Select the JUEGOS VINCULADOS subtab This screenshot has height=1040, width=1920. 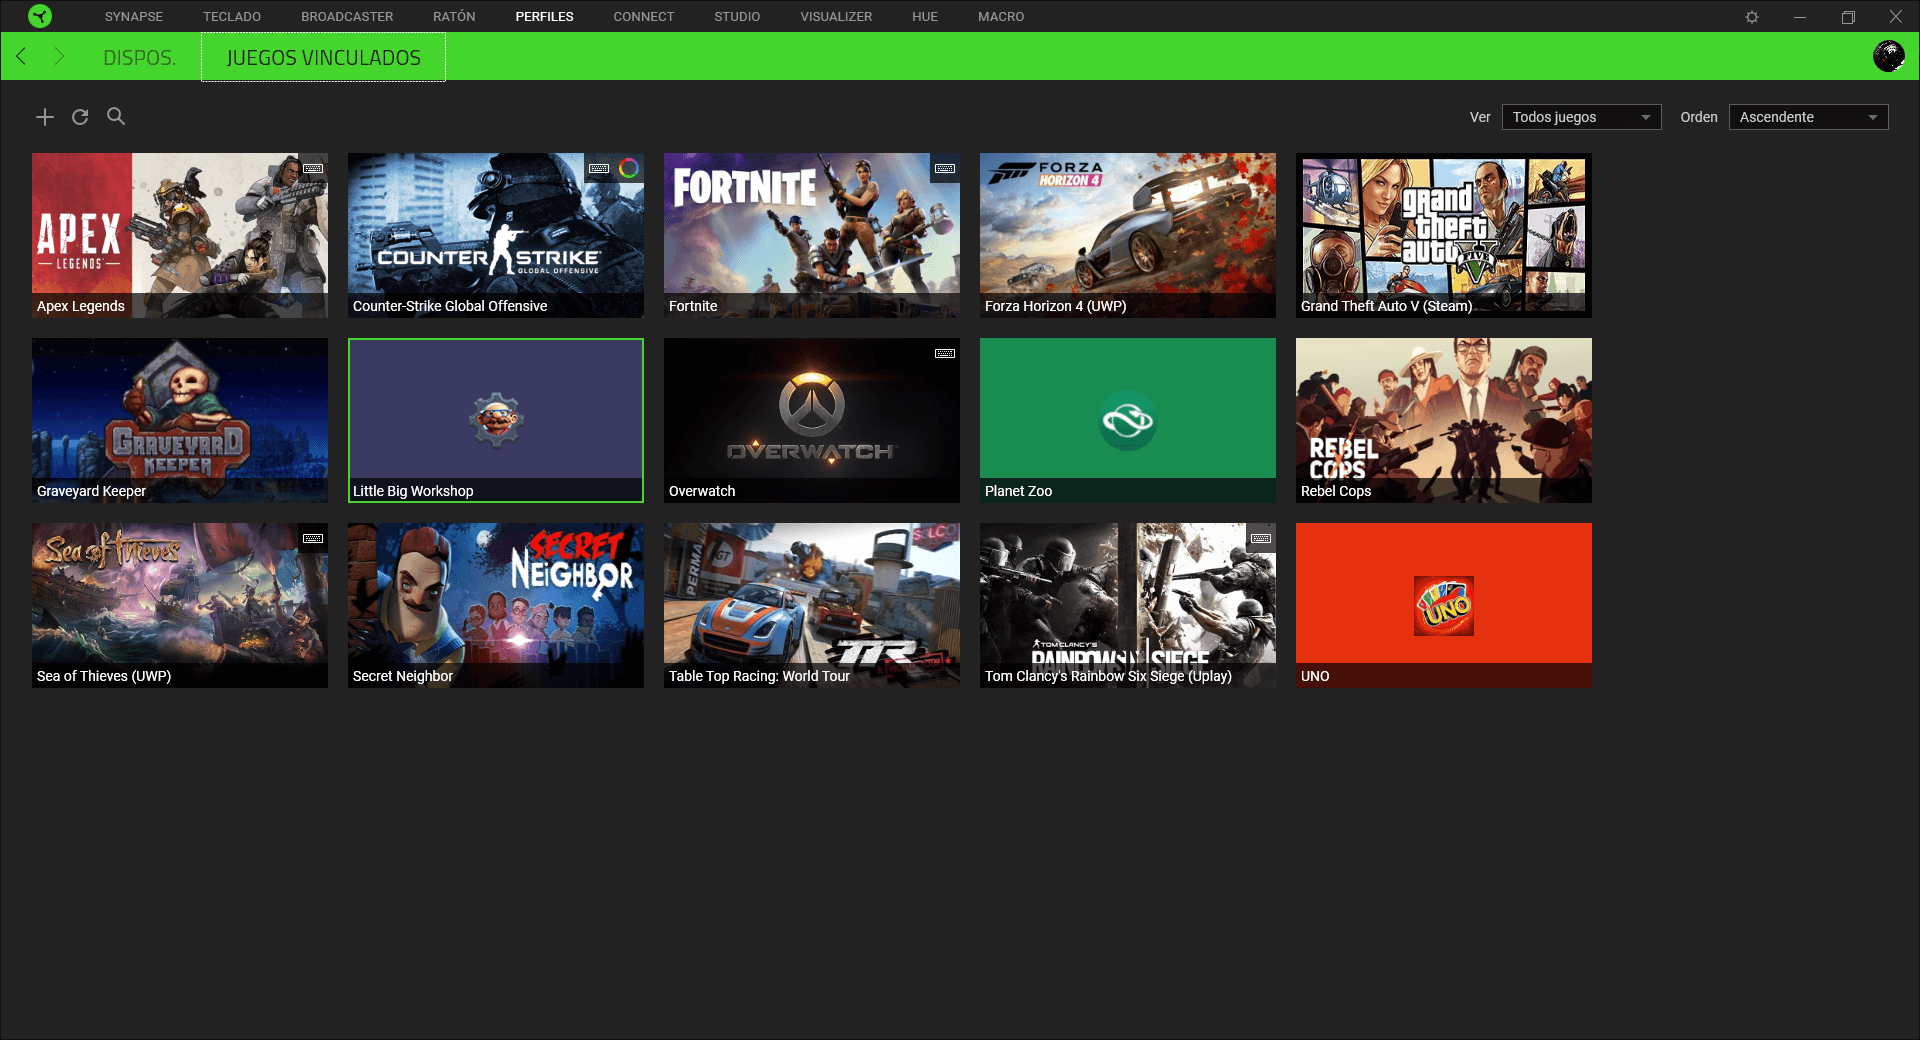324,57
